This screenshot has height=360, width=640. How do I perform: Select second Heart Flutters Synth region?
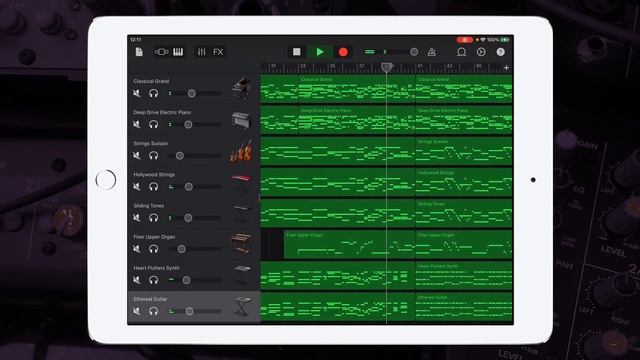[464, 276]
